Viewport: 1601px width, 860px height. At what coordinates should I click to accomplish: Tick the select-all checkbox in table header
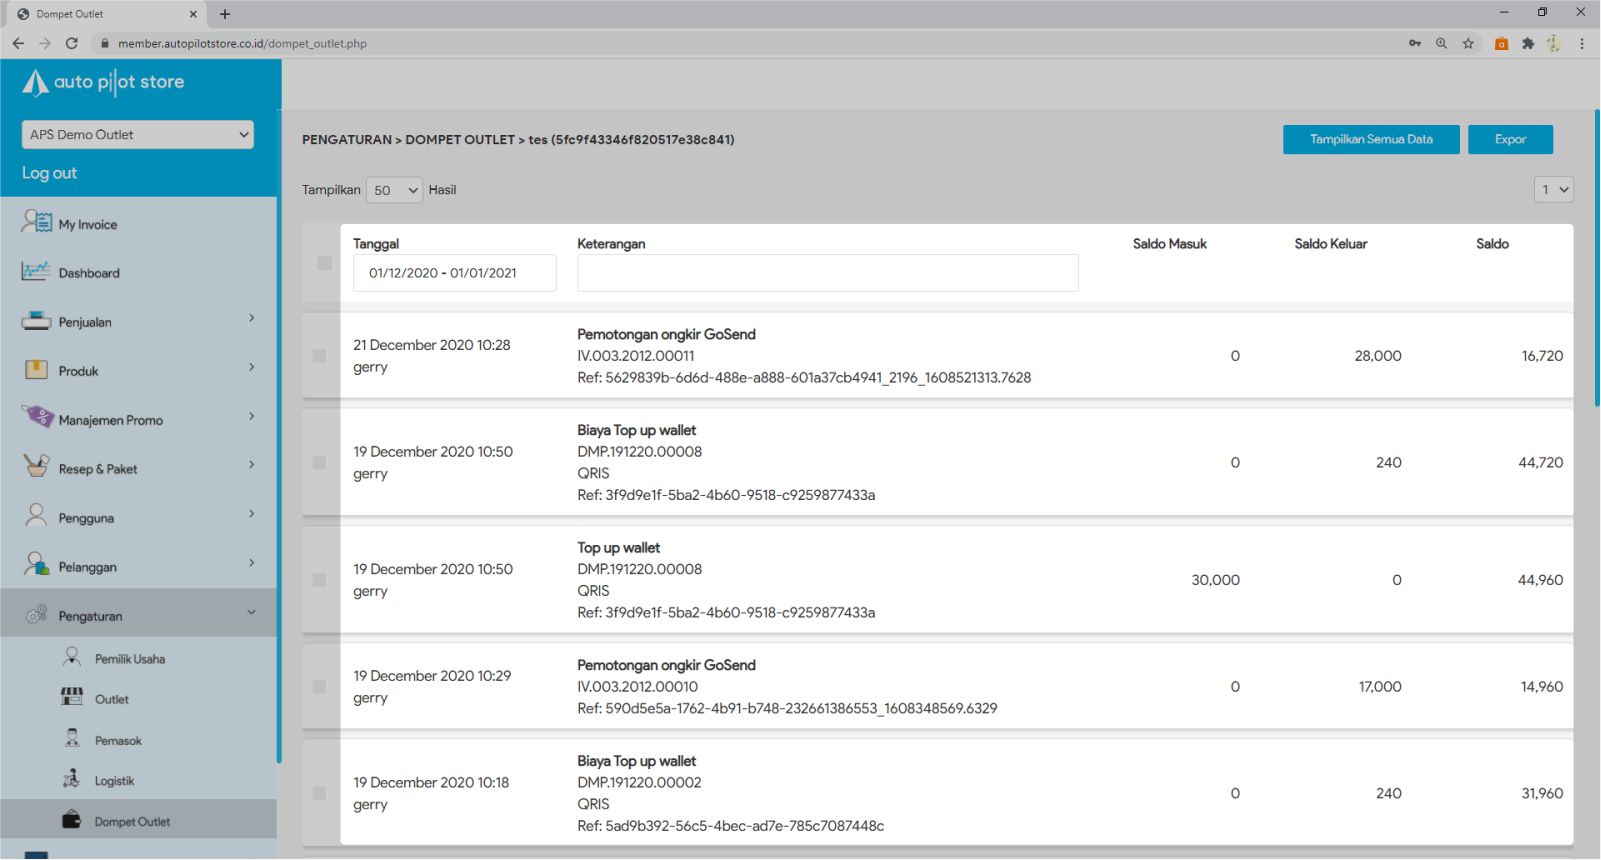pyautogui.click(x=324, y=262)
